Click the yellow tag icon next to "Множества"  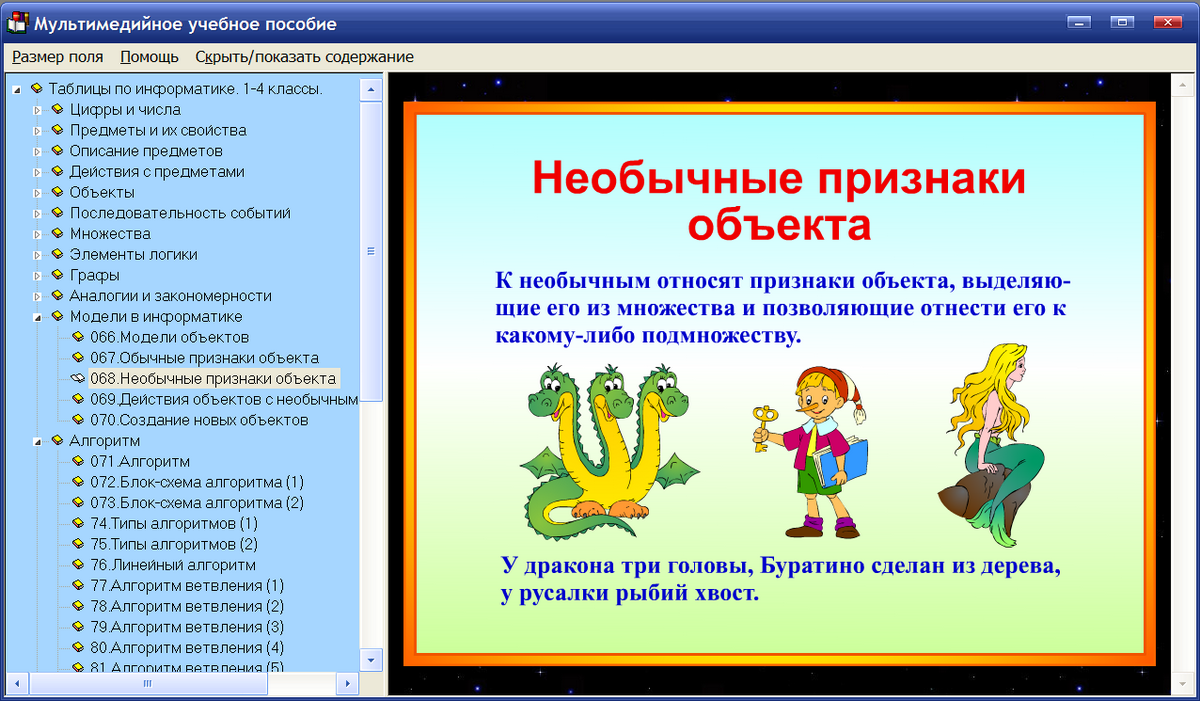point(56,233)
